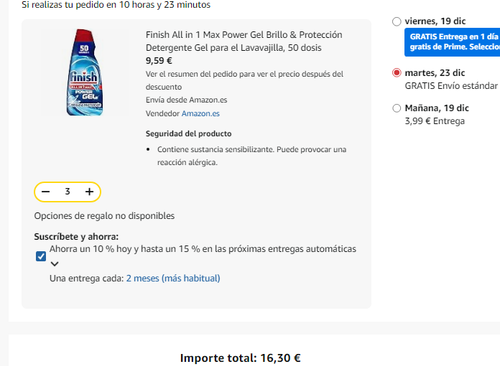Open the 2 meses delivery frequency dropdown
500x366 pixels.
pos(173,278)
